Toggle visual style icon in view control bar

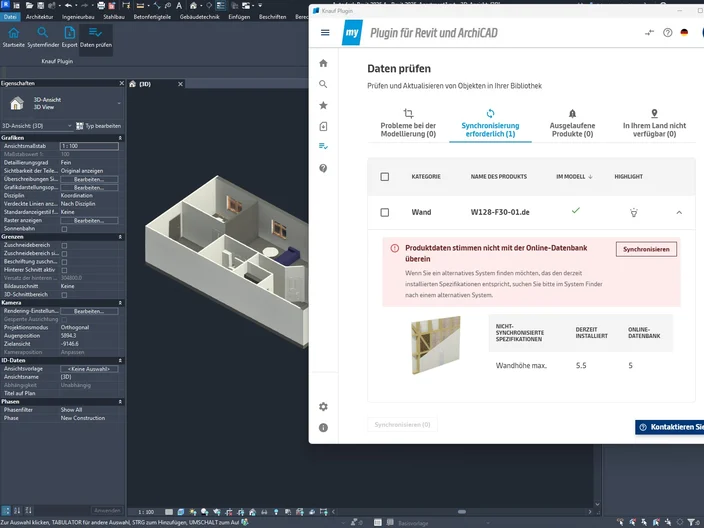tap(180, 512)
